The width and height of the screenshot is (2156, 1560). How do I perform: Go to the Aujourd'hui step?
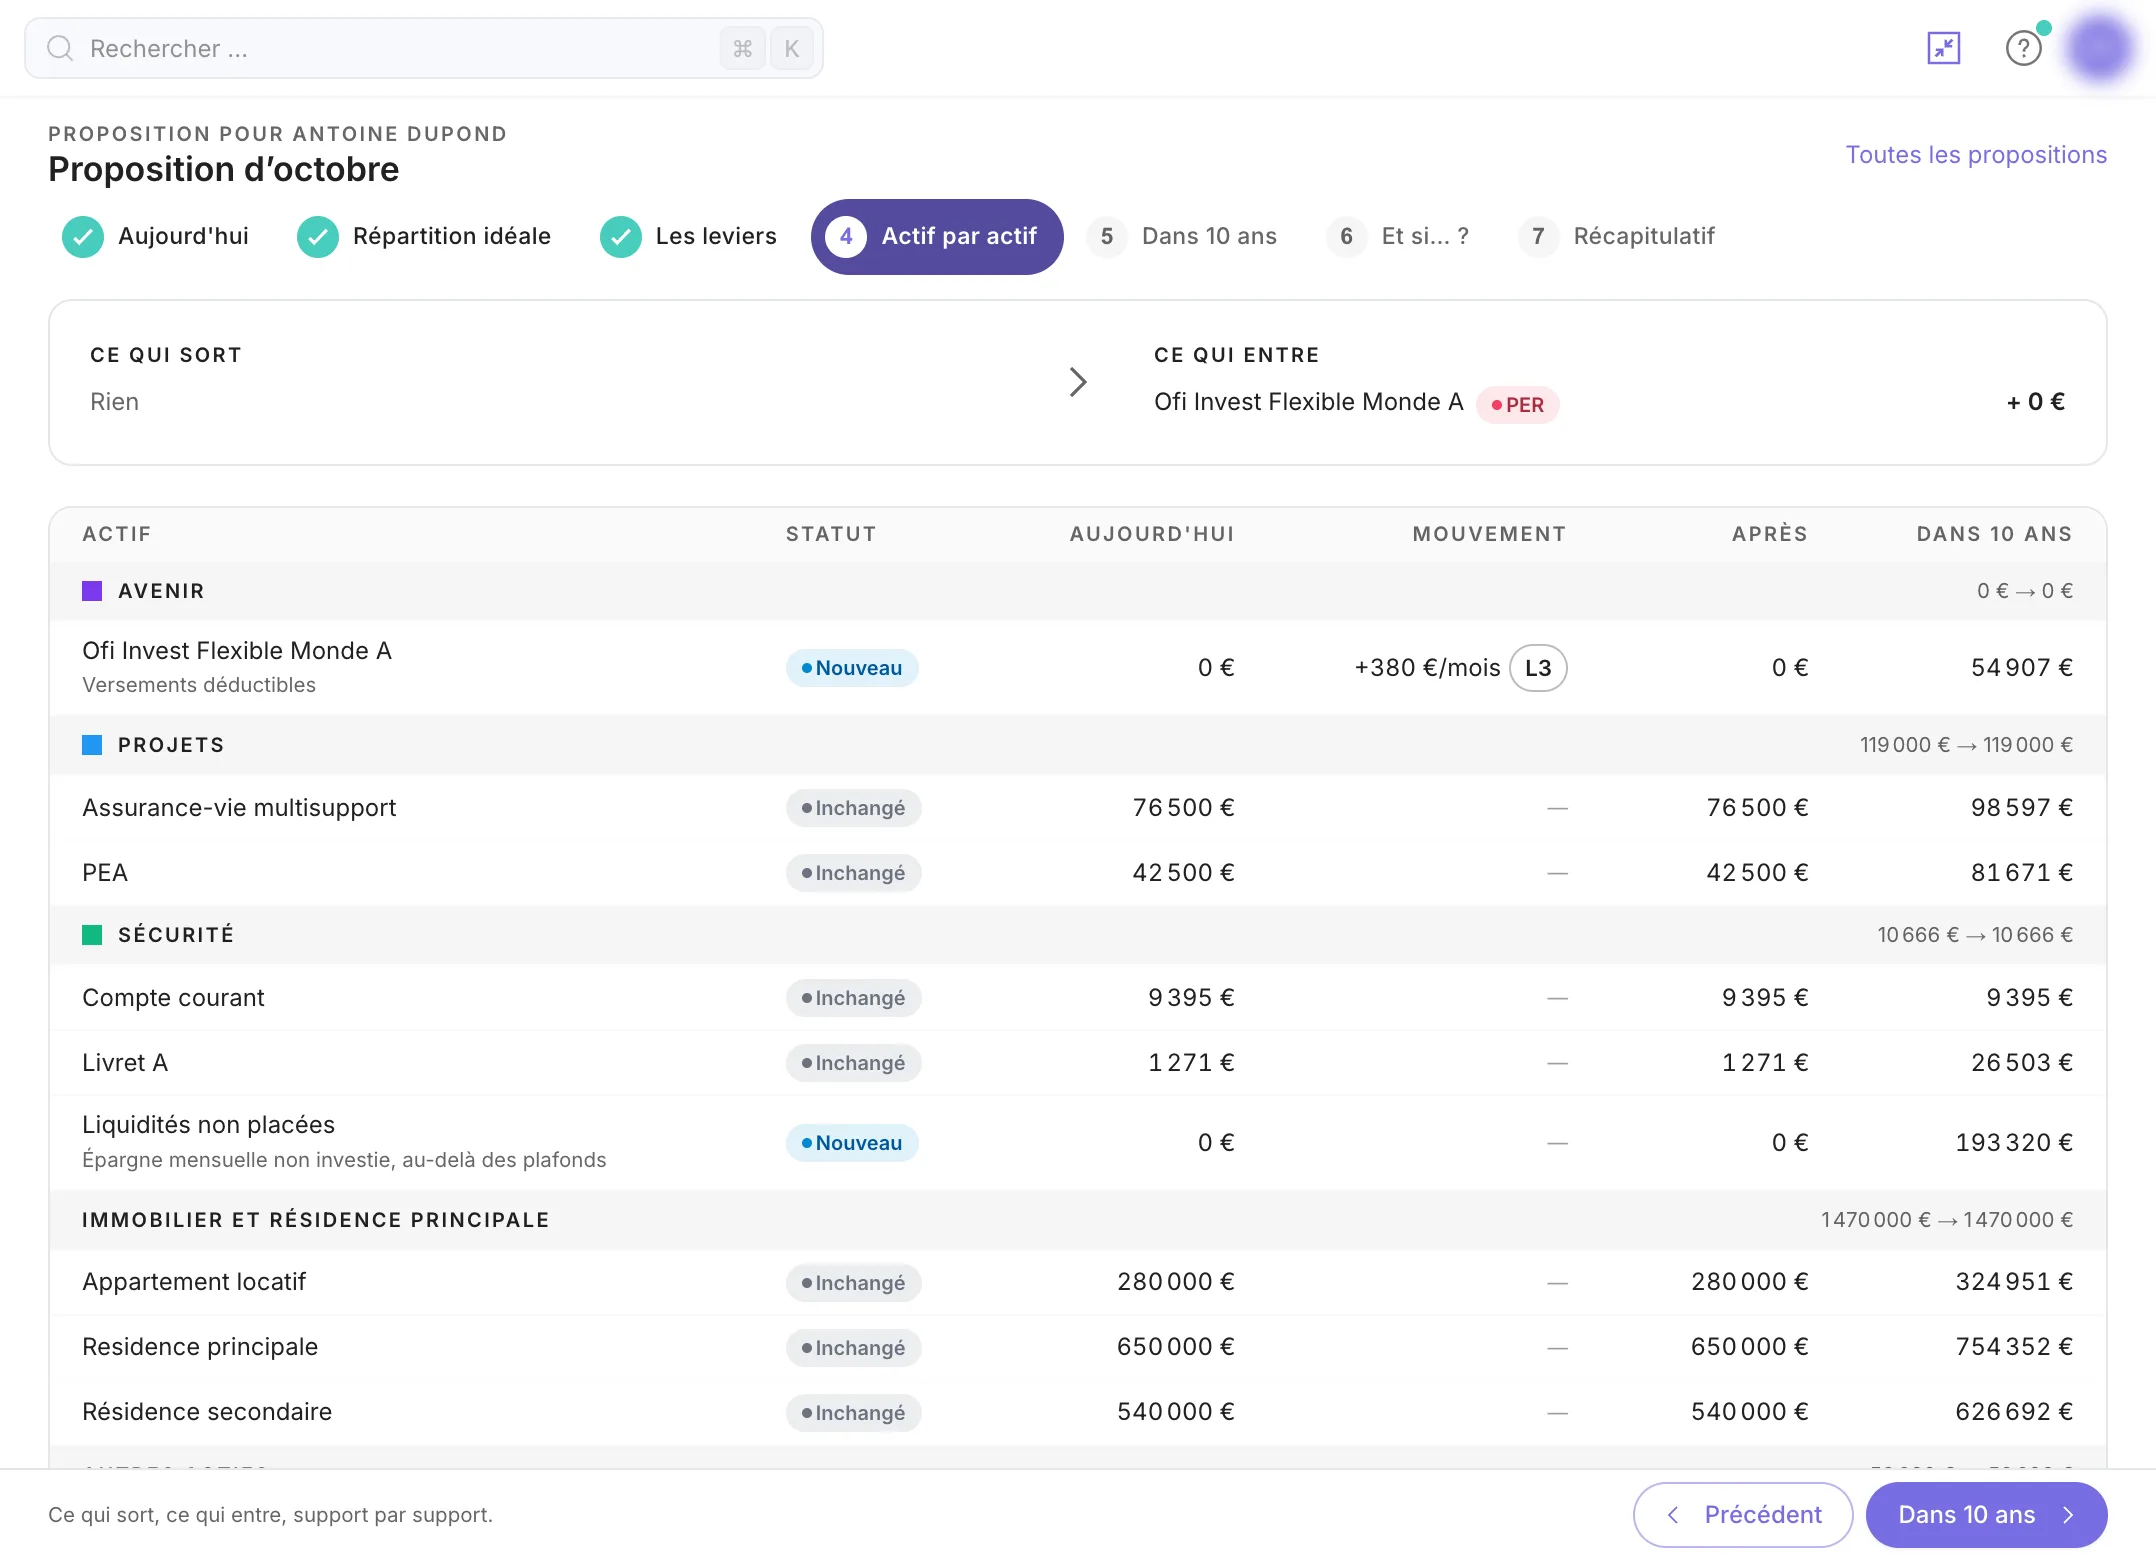pos(156,237)
